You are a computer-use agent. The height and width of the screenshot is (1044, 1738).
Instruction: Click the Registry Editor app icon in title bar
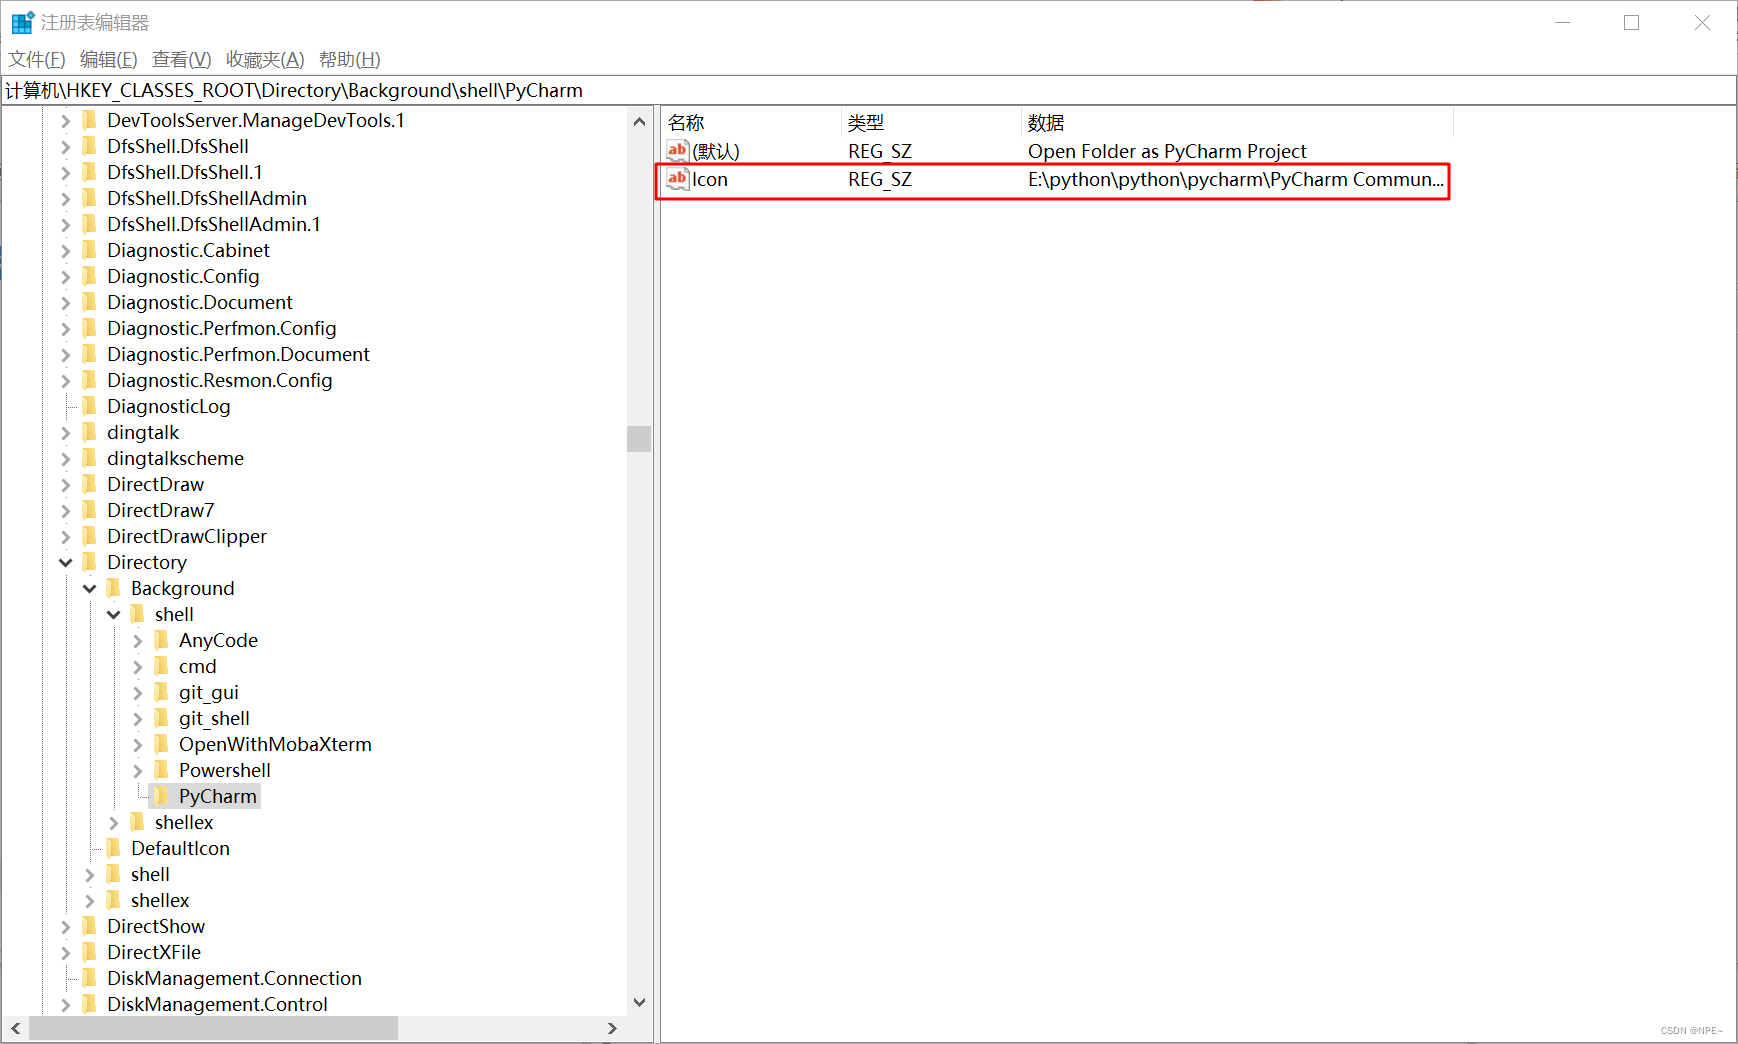click(x=22, y=22)
